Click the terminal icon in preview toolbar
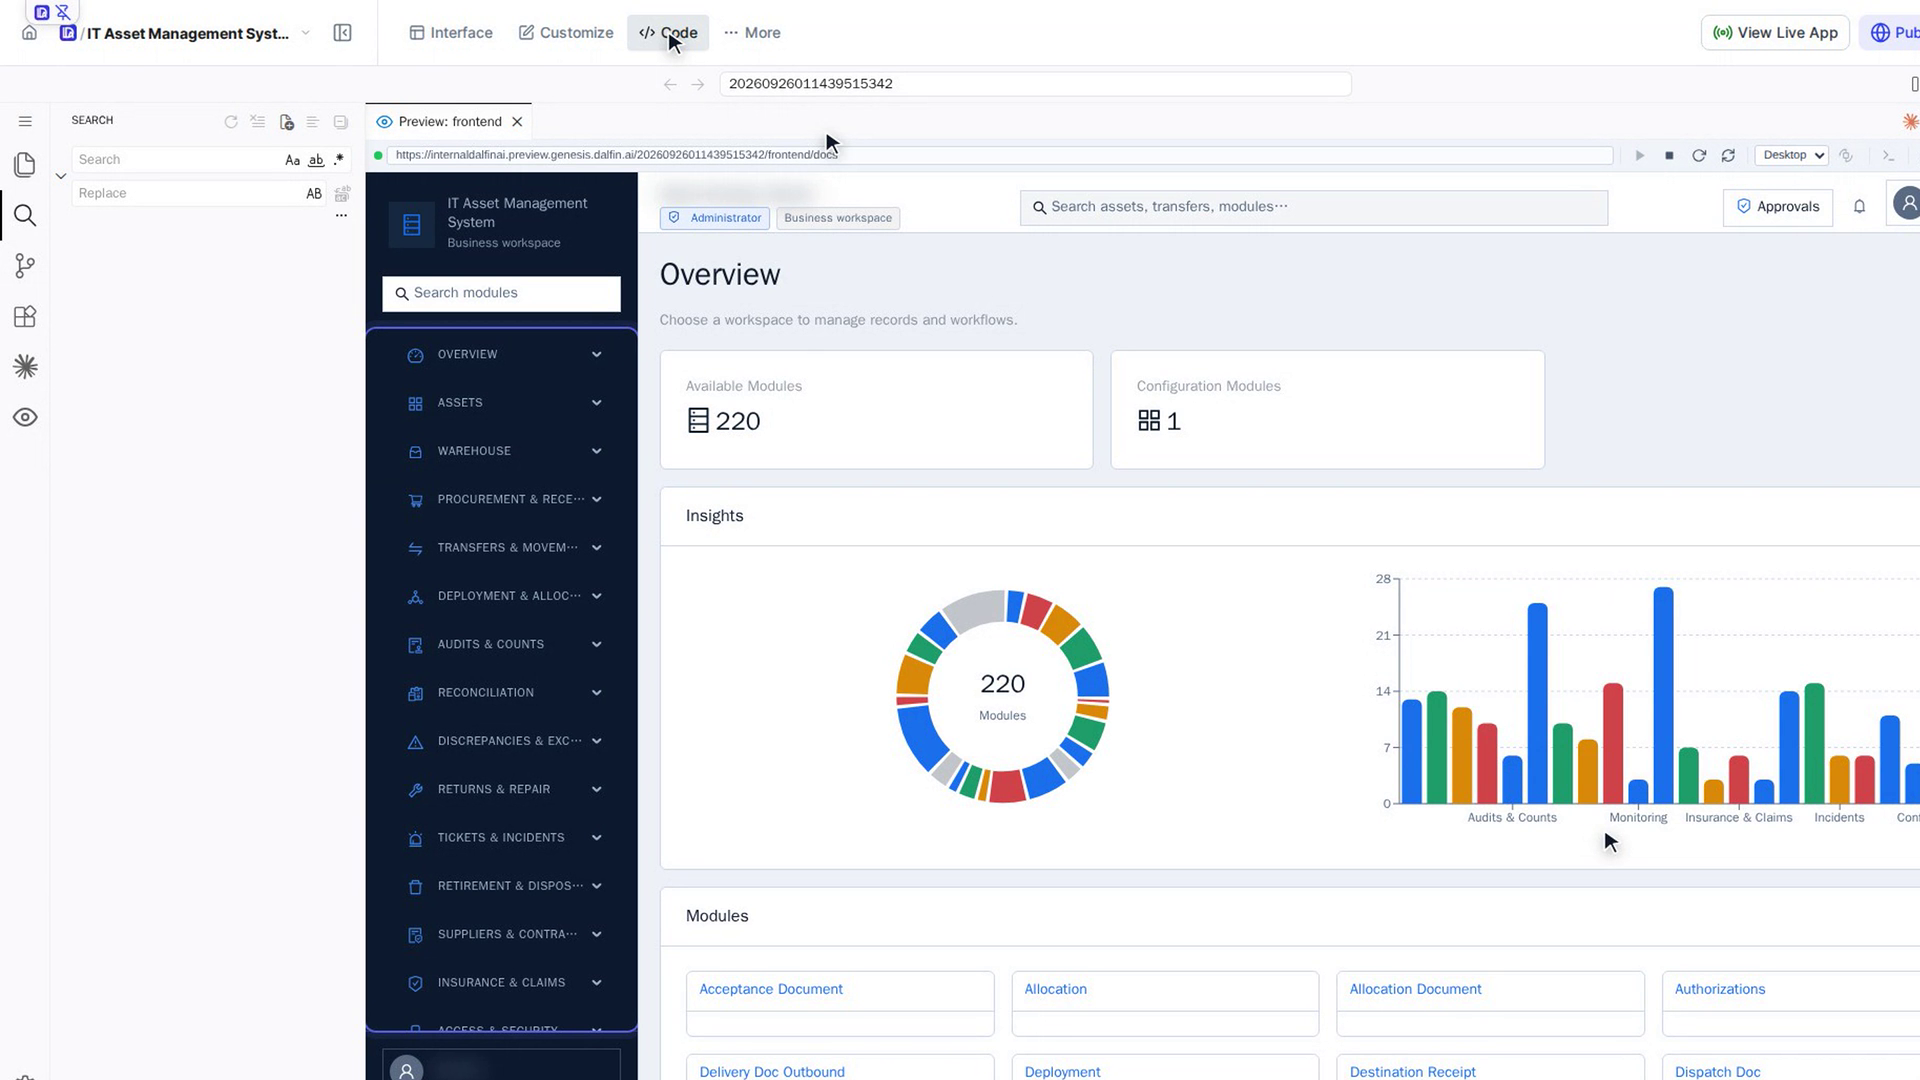The height and width of the screenshot is (1080, 1920). coord(1888,155)
